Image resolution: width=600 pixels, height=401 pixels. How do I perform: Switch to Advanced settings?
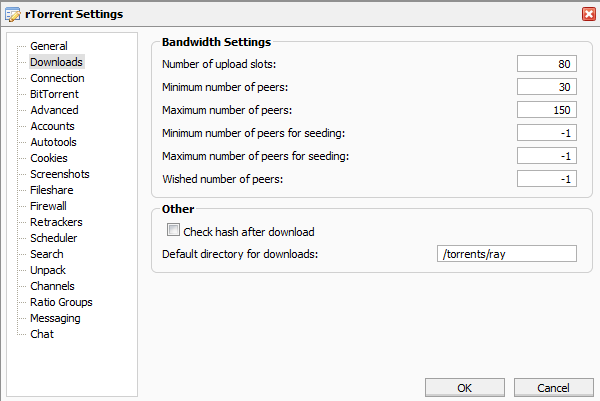pos(54,110)
